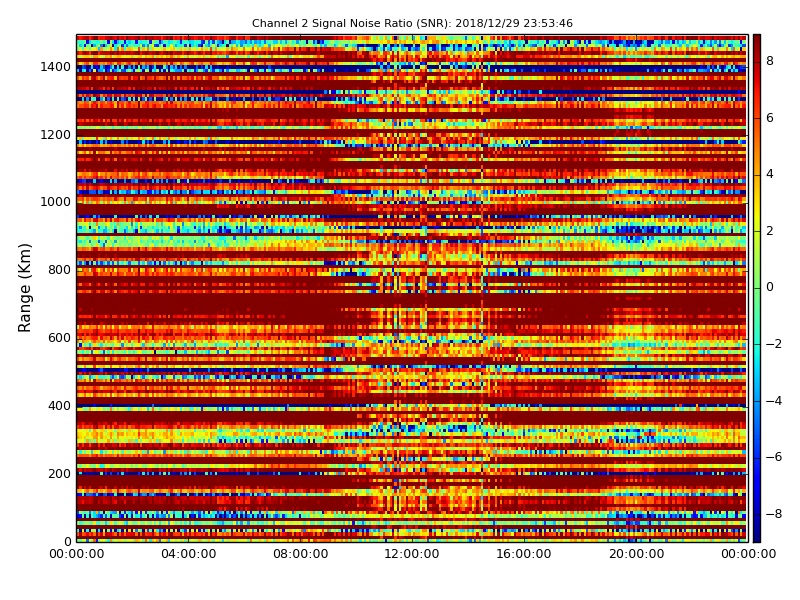Click the 400 range tick label

[59, 406]
